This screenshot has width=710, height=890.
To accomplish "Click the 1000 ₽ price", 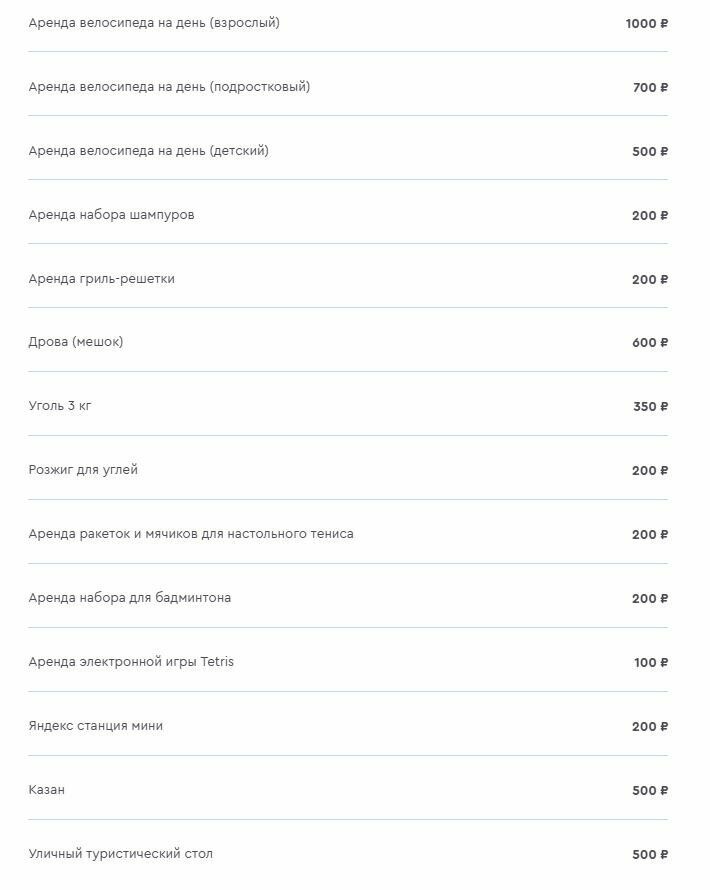I will (646, 24).
